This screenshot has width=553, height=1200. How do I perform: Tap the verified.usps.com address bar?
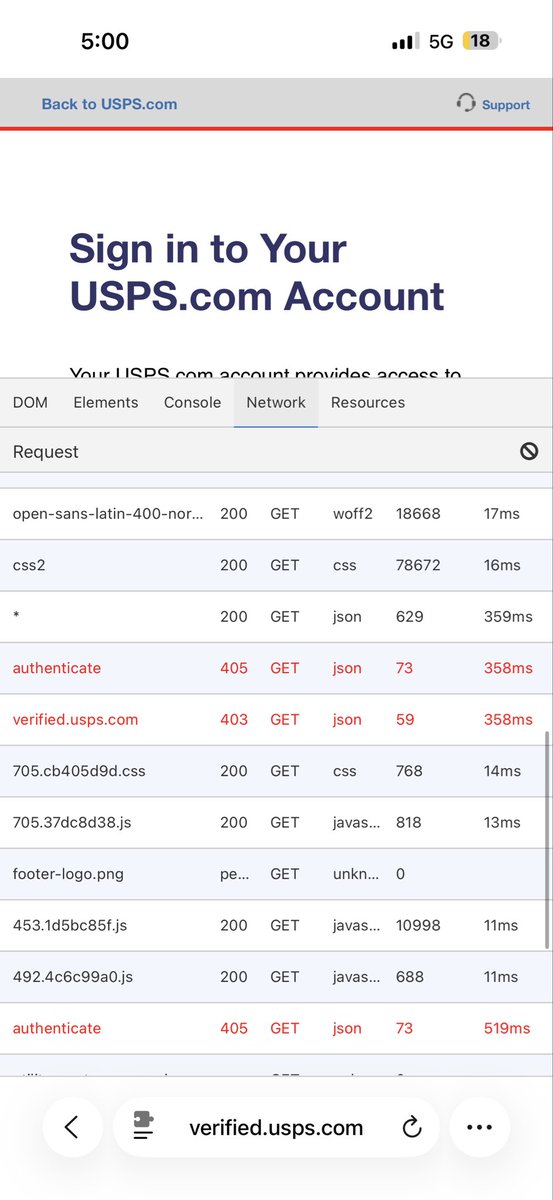pyautogui.click(x=276, y=1127)
